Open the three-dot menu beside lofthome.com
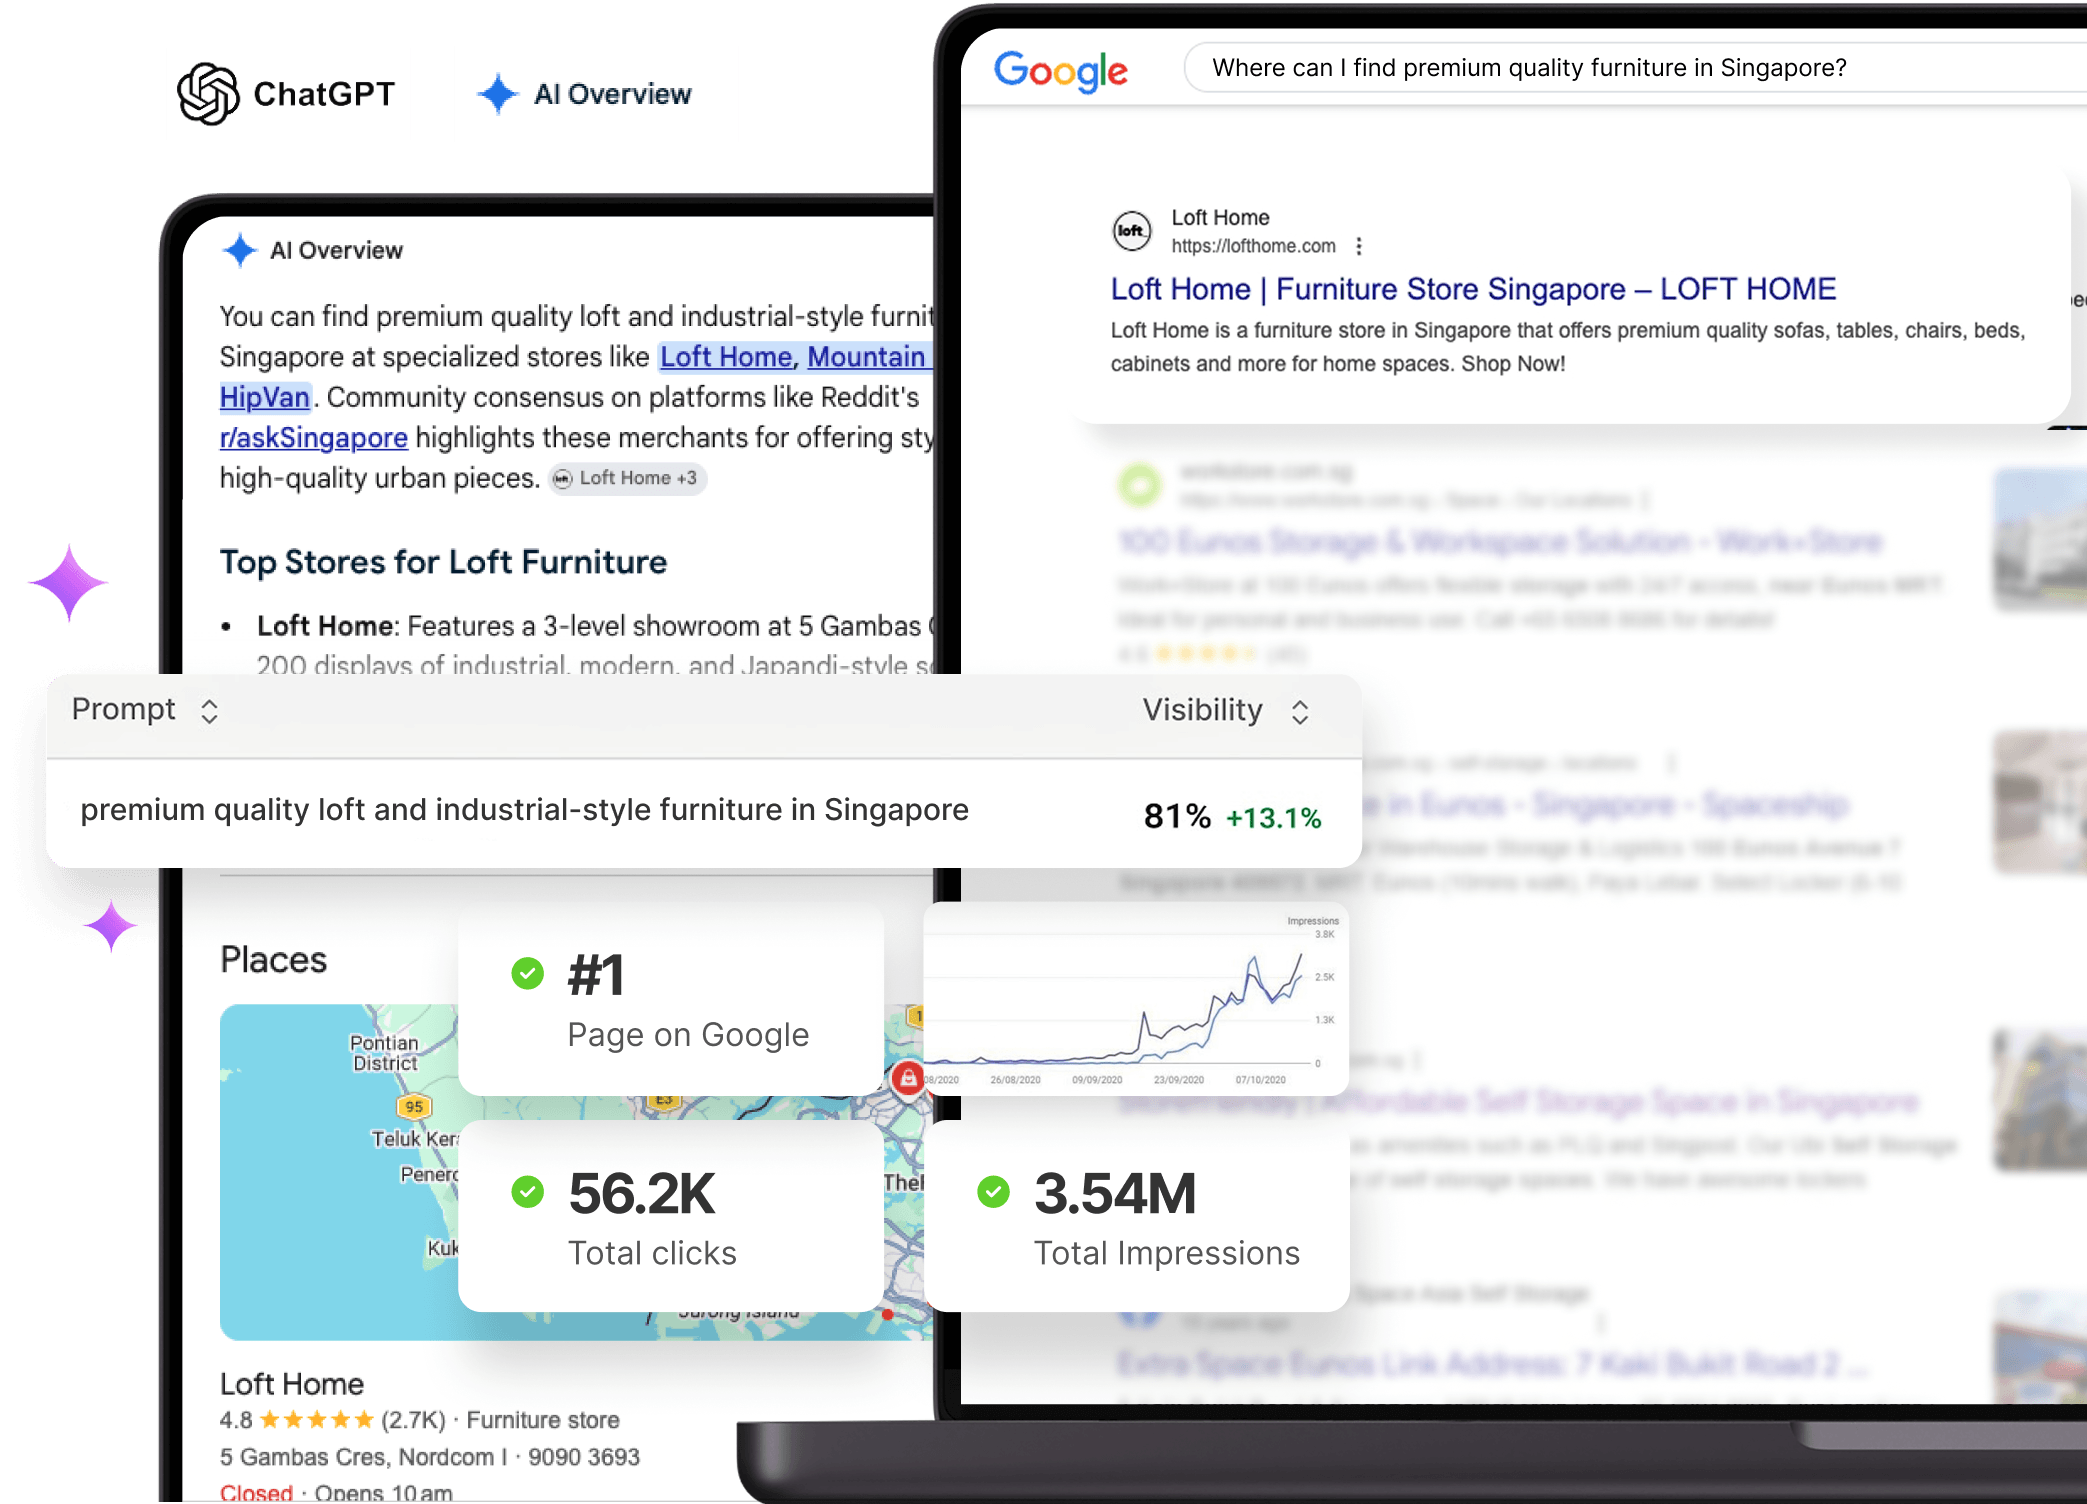This screenshot has height=1504, width=2087. pos(1358,246)
